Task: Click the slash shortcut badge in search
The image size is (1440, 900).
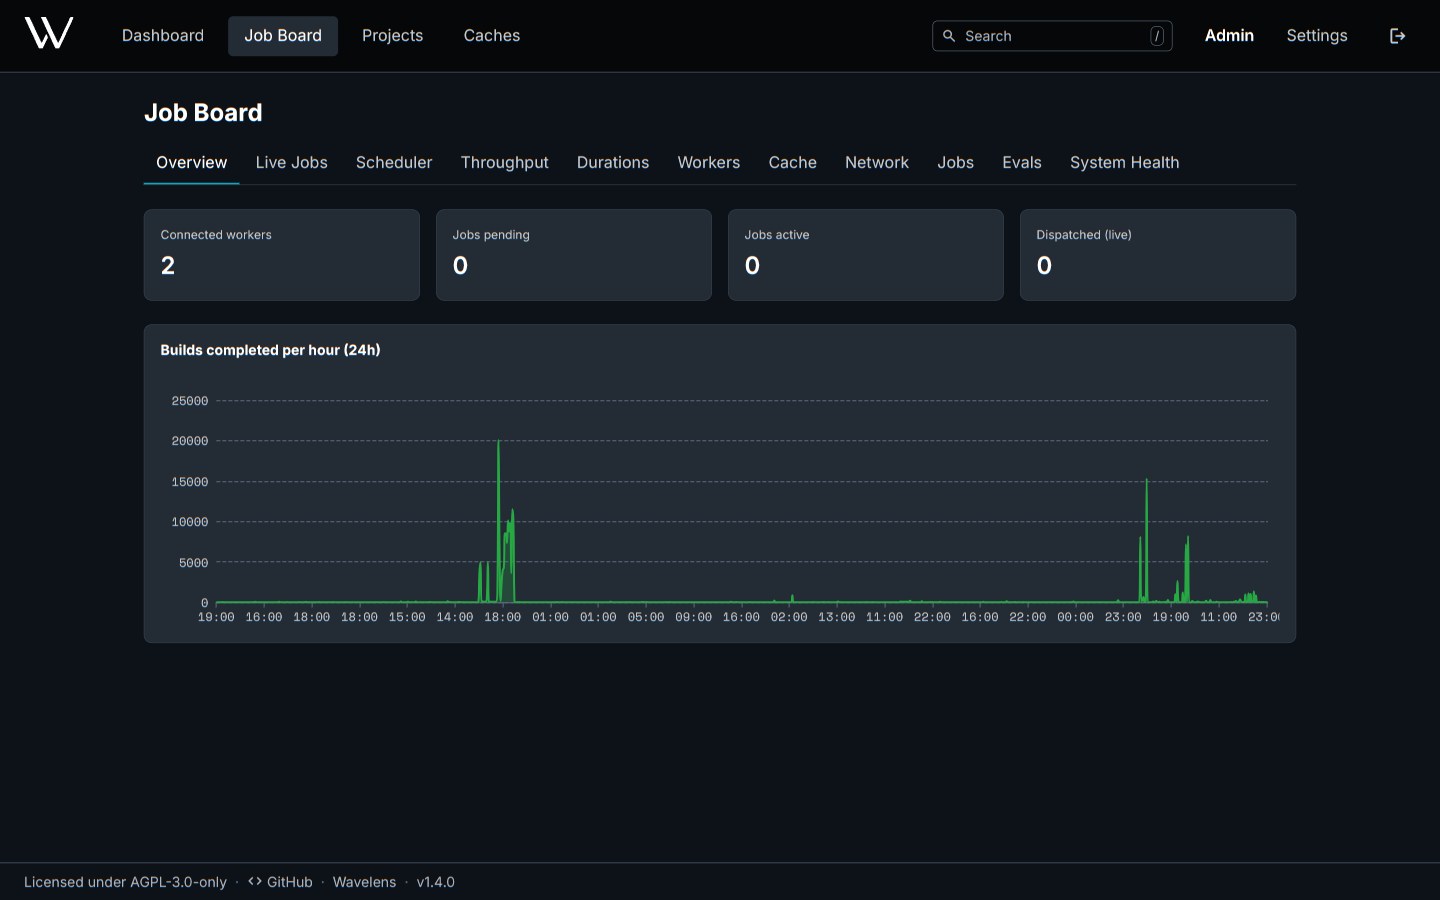Action: coord(1157,36)
